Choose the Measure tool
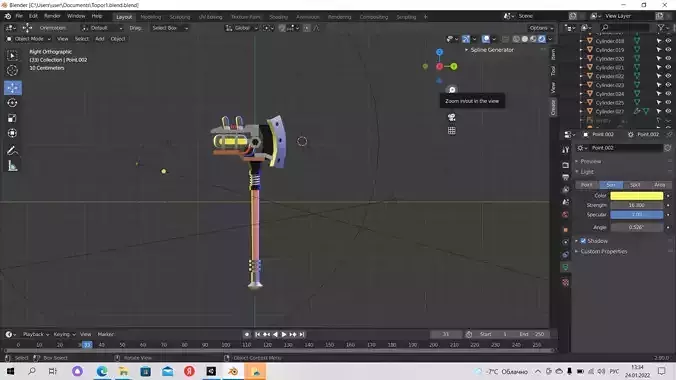 [12, 166]
